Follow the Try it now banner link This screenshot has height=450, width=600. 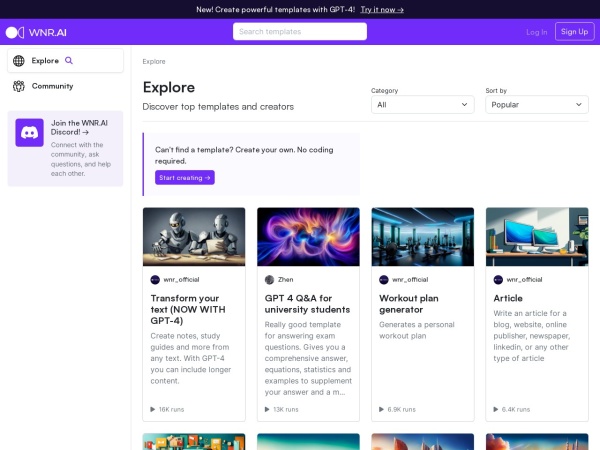[382, 9]
